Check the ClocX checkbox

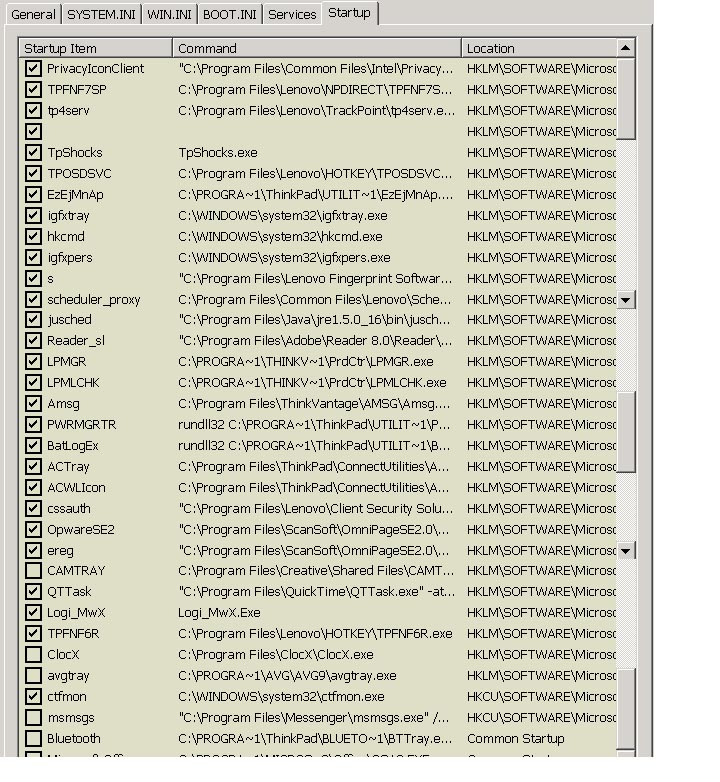click(33, 654)
